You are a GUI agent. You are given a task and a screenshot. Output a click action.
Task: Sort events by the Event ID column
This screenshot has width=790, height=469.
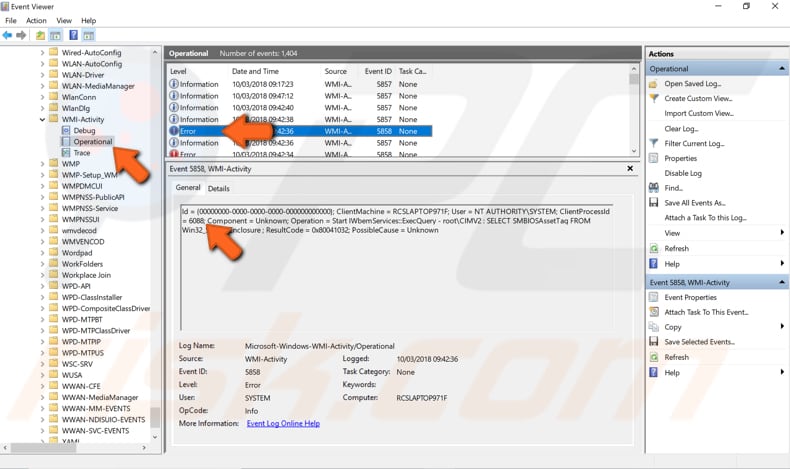[378, 71]
